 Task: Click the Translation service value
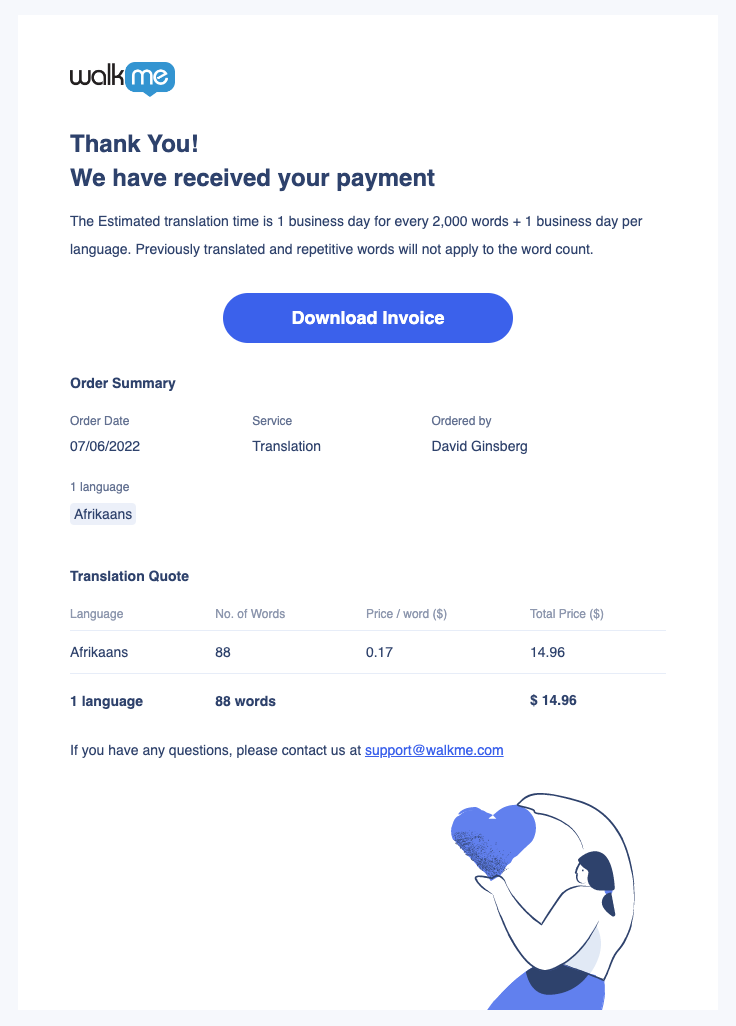pyautogui.click(x=286, y=446)
